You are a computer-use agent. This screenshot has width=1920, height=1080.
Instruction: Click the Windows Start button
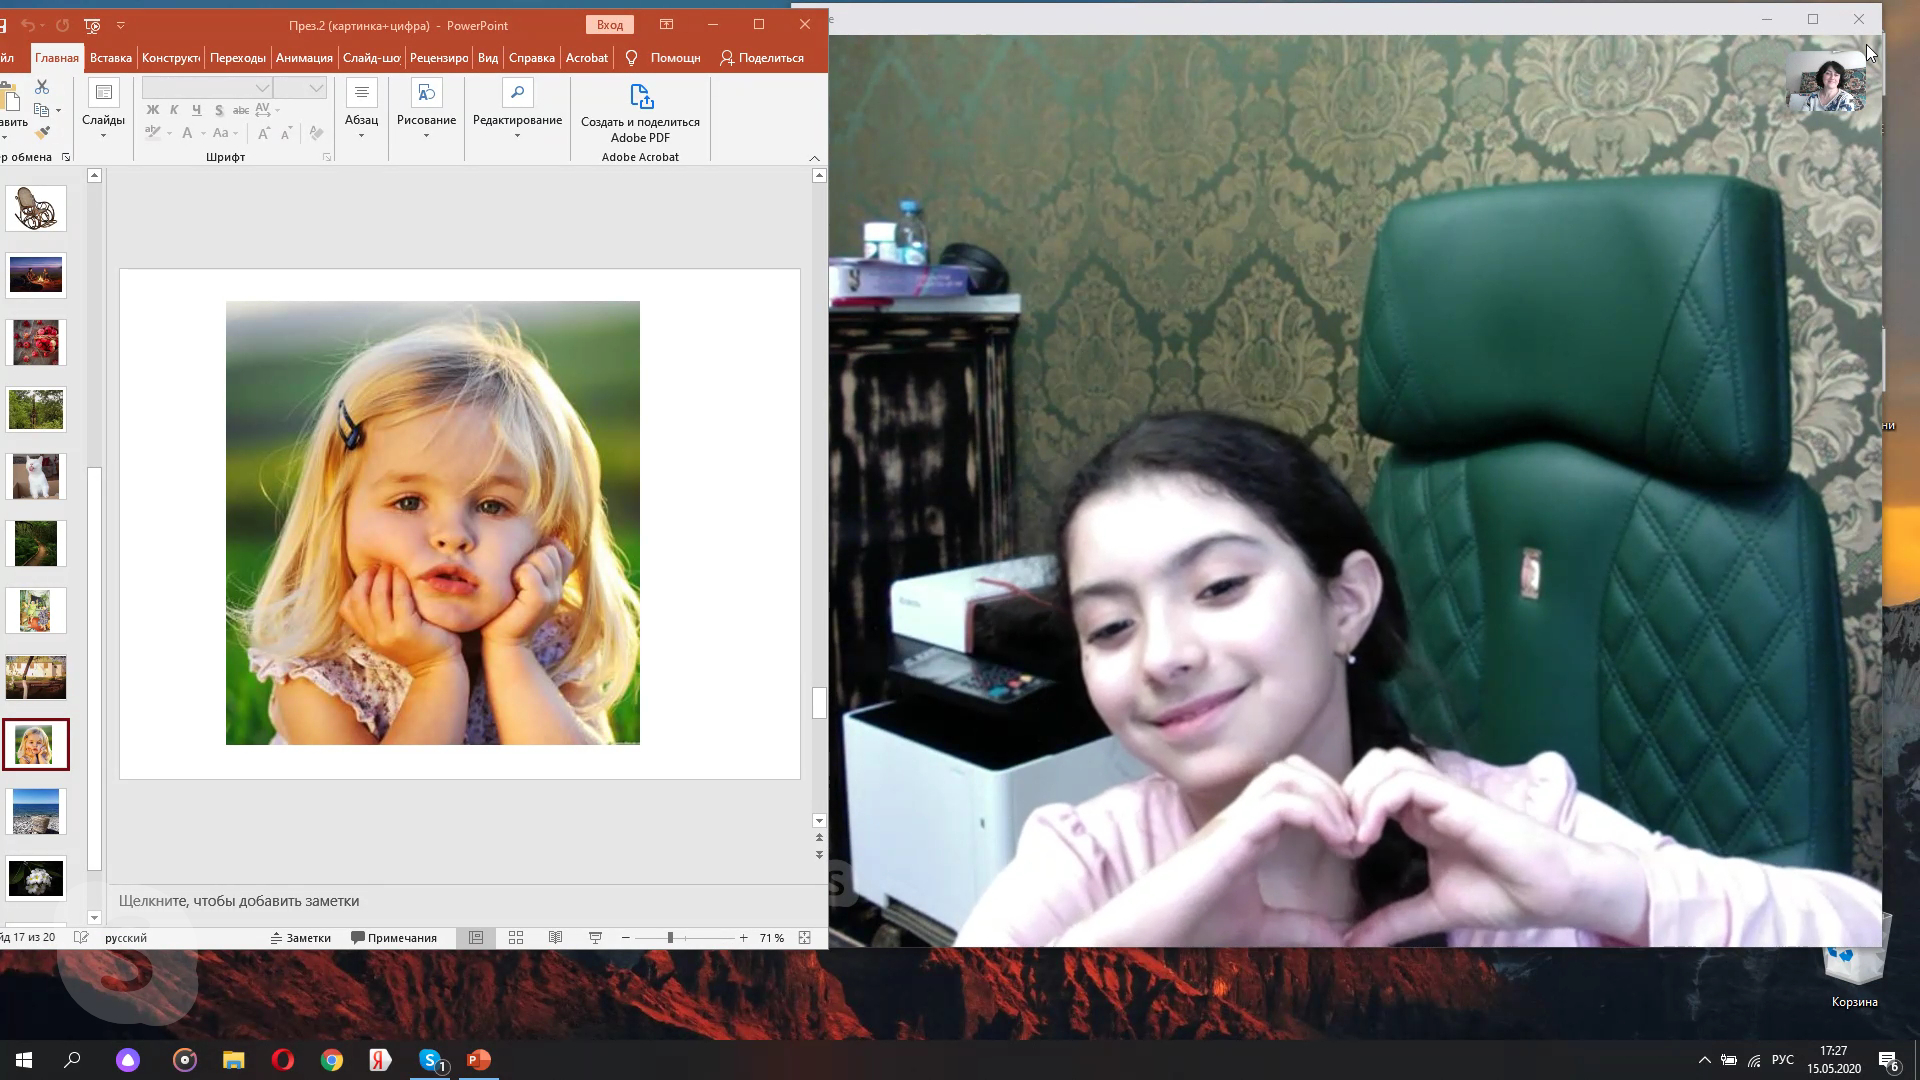[24, 1060]
